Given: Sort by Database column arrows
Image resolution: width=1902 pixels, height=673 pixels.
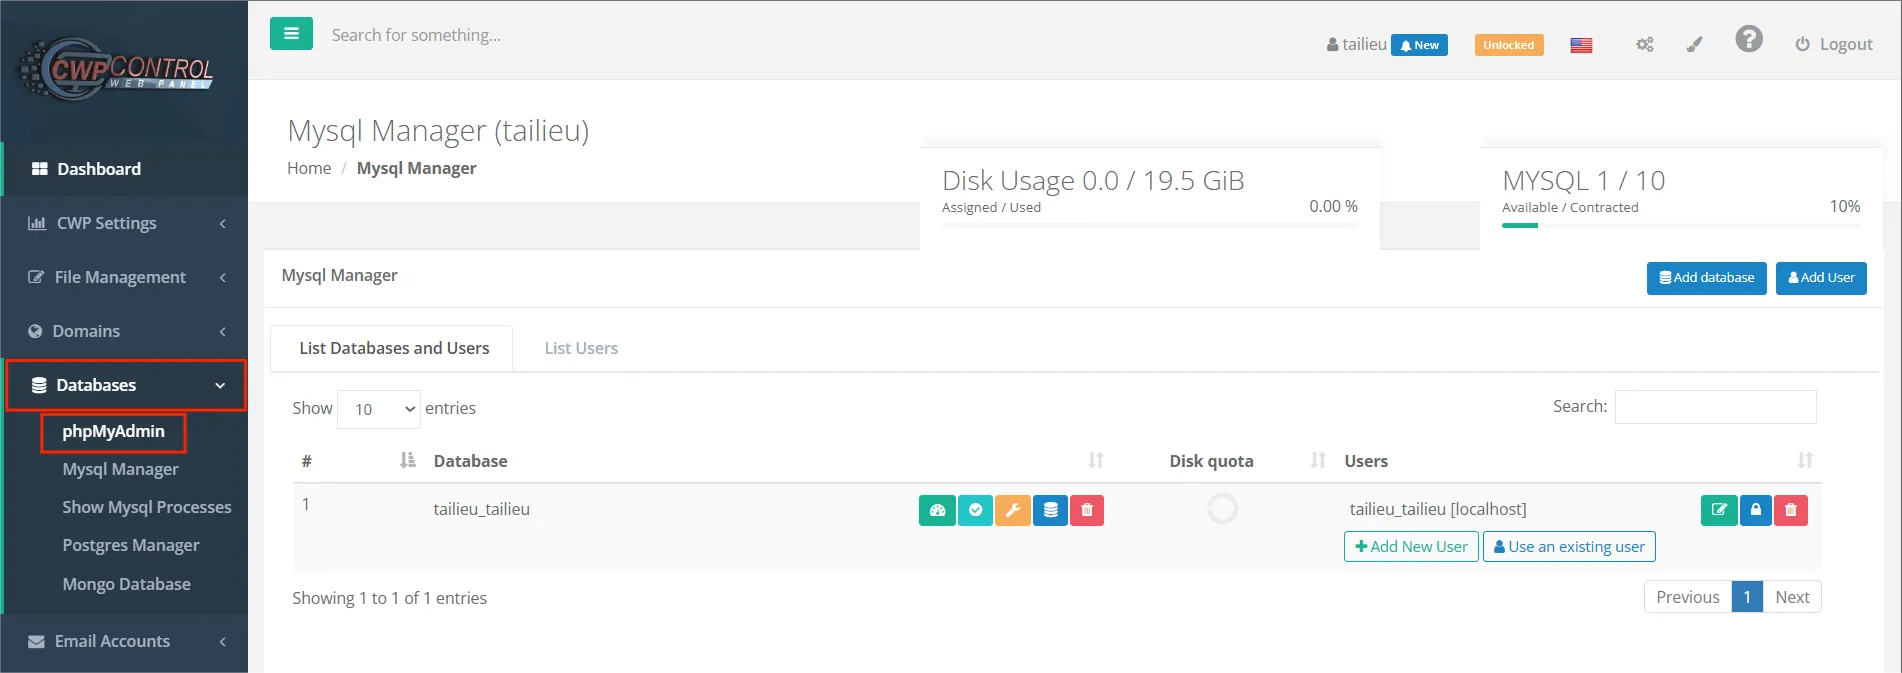Looking at the screenshot, I should tap(1096, 460).
